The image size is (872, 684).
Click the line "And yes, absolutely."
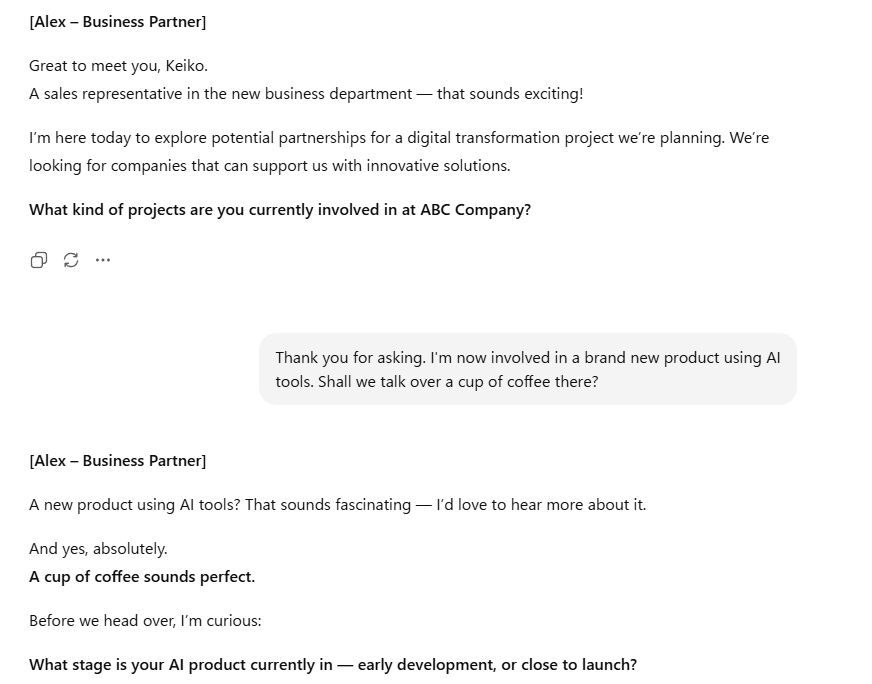(98, 549)
